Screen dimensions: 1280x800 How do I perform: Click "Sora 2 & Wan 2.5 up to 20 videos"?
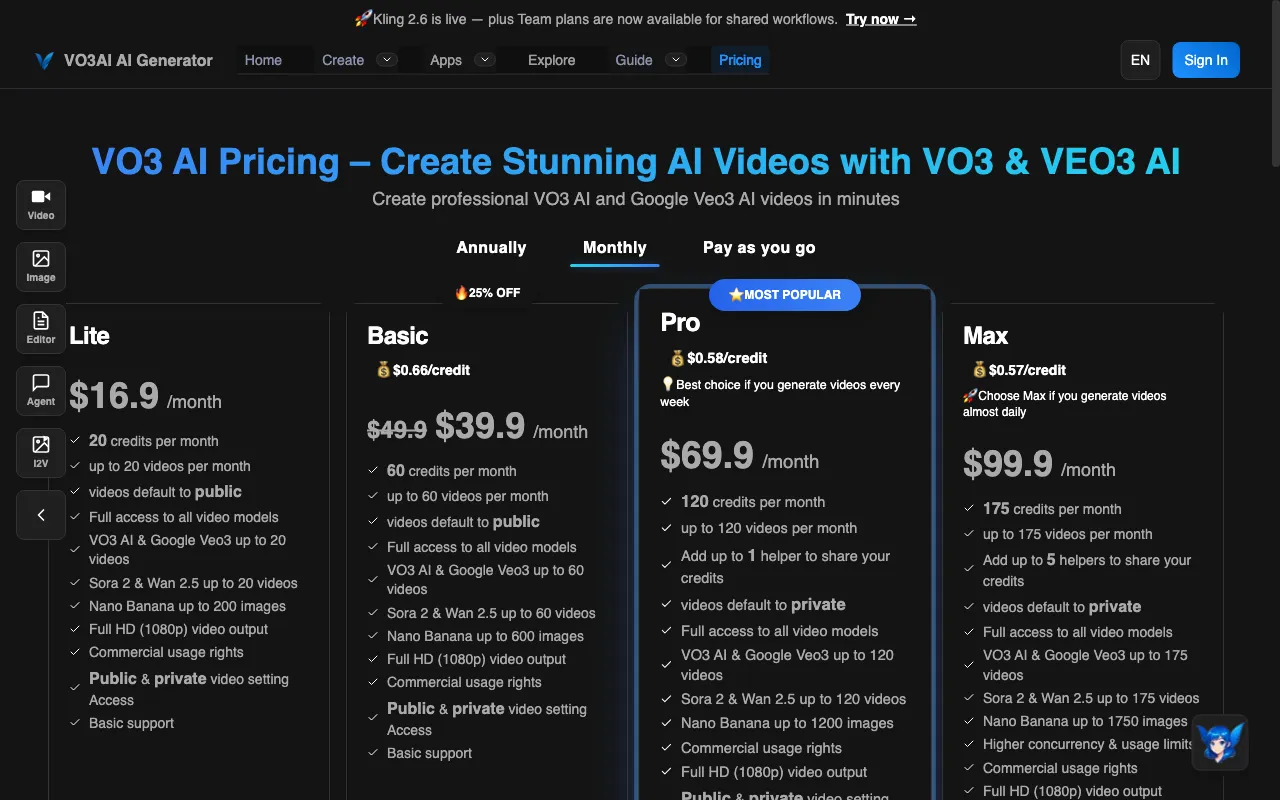[x=193, y=583]
